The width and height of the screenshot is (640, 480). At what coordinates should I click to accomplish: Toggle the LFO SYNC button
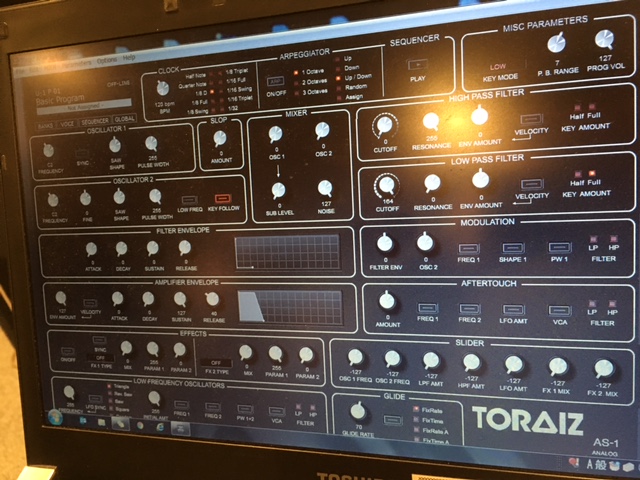(x=95, y=399)
